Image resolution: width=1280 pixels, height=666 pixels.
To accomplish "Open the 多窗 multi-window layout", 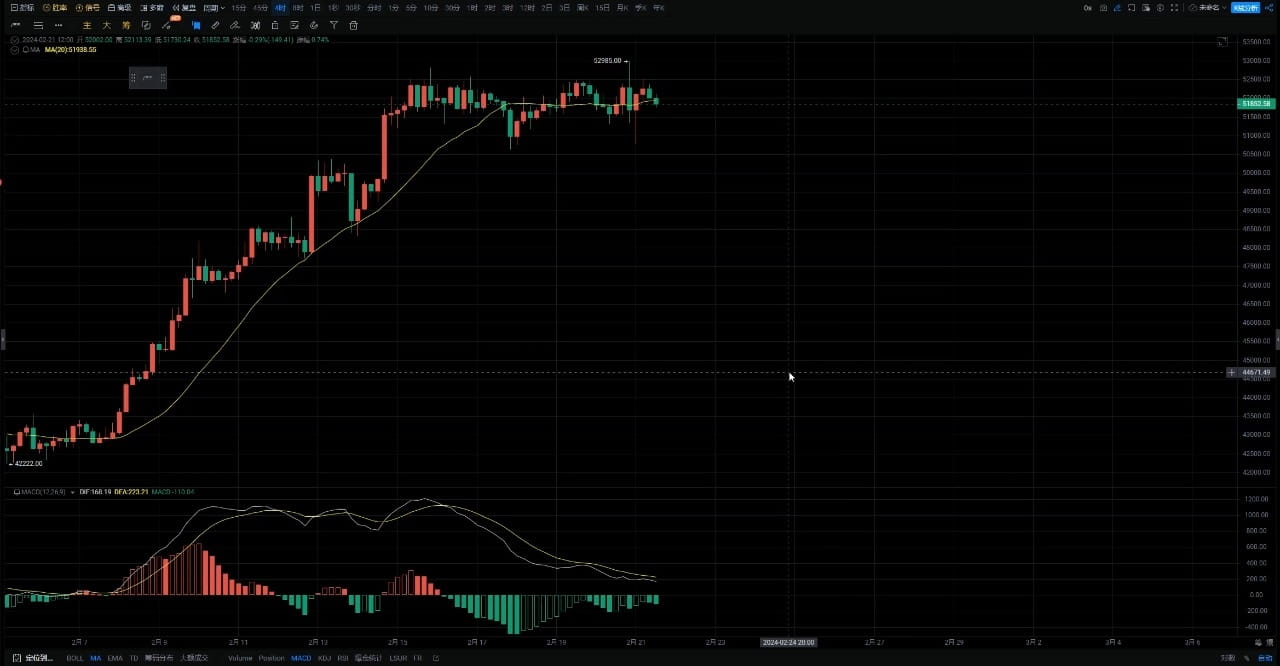I will coord(152,8).
